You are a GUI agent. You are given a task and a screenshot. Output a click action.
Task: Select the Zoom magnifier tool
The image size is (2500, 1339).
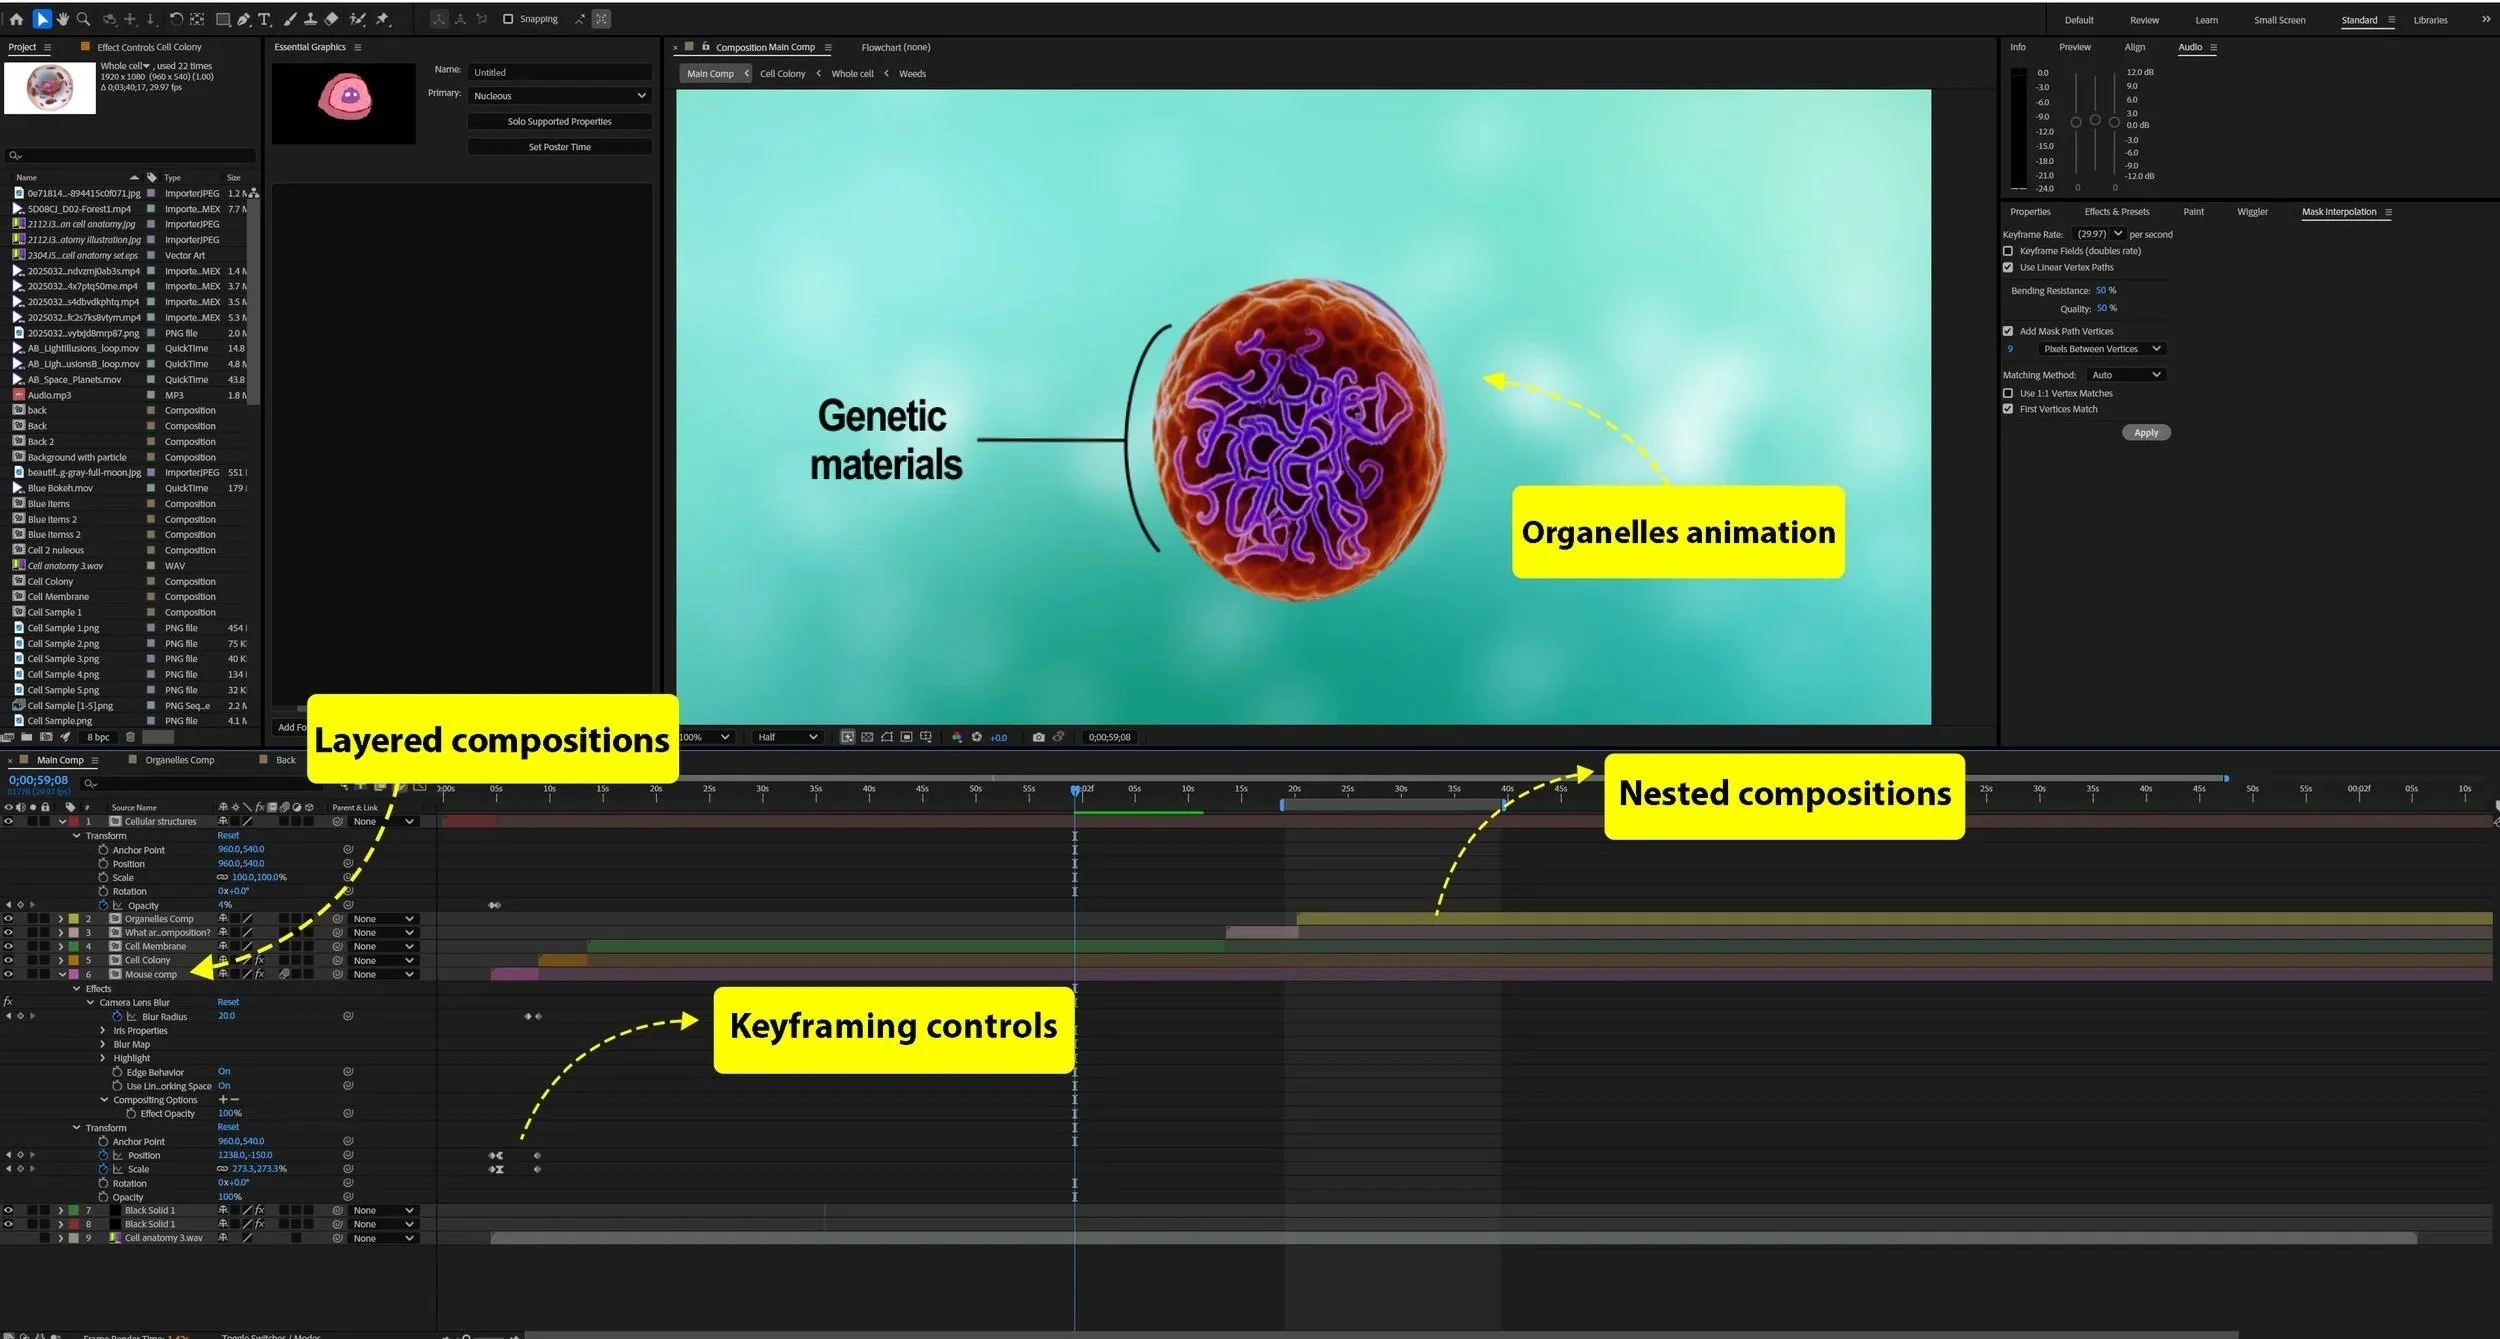click(84, 19)
